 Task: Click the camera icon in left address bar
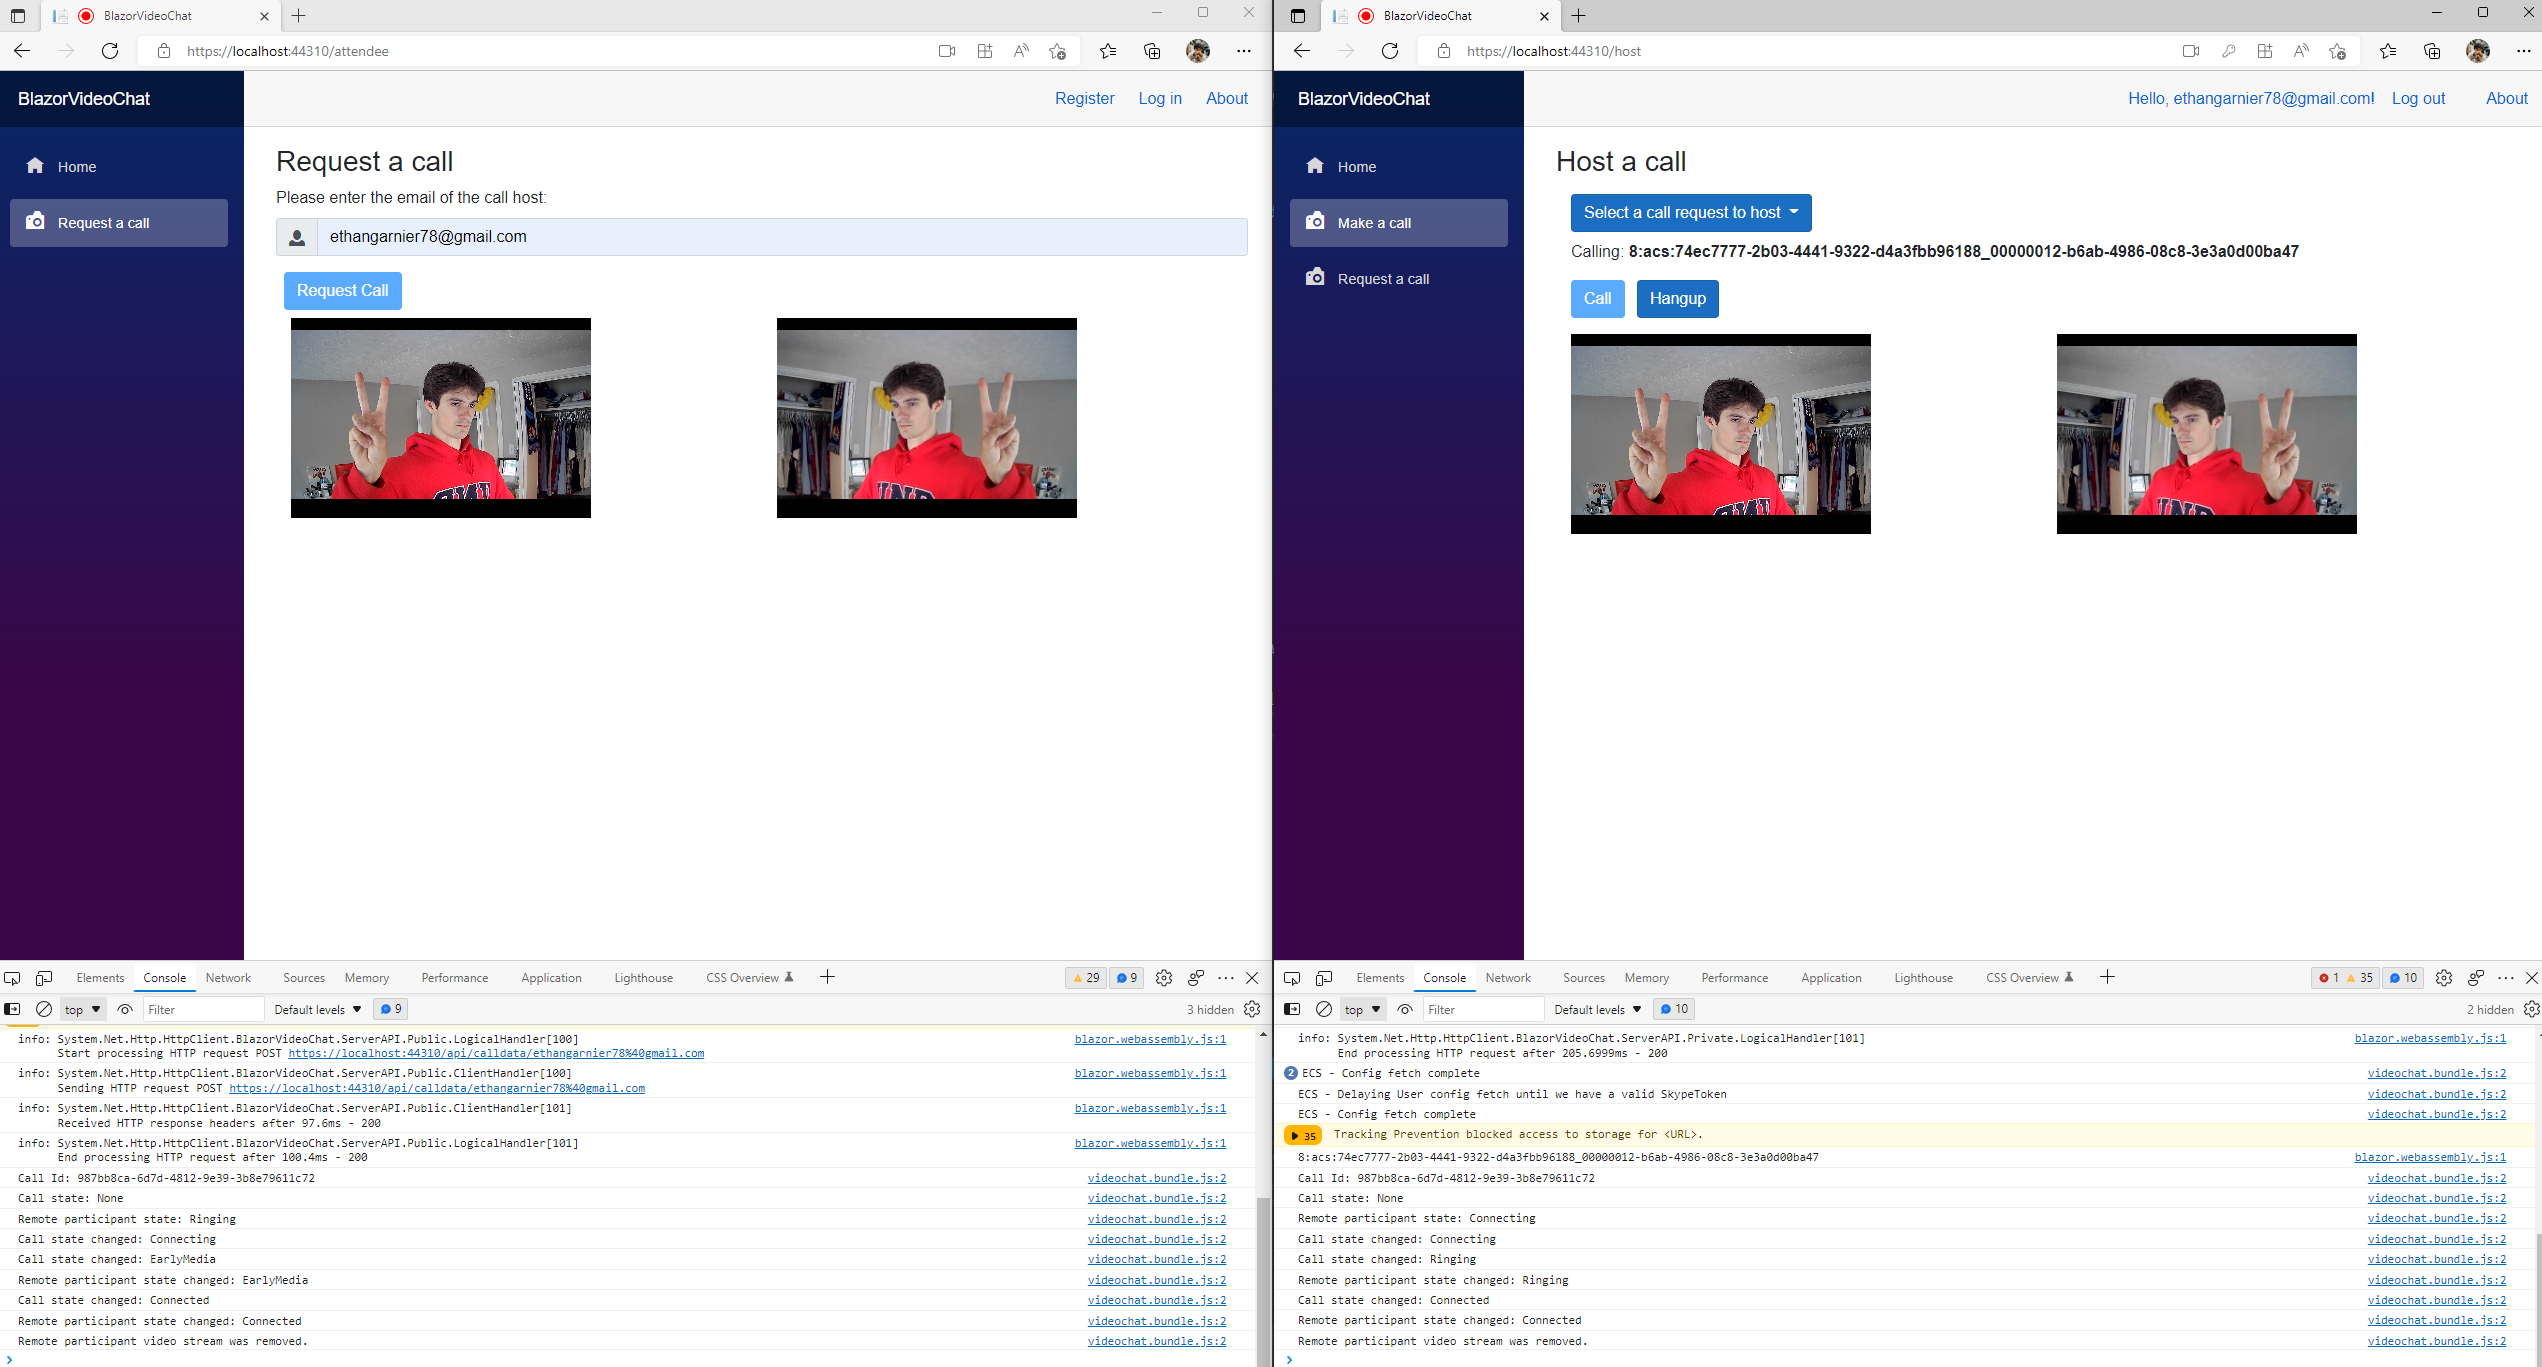[946, 51]
